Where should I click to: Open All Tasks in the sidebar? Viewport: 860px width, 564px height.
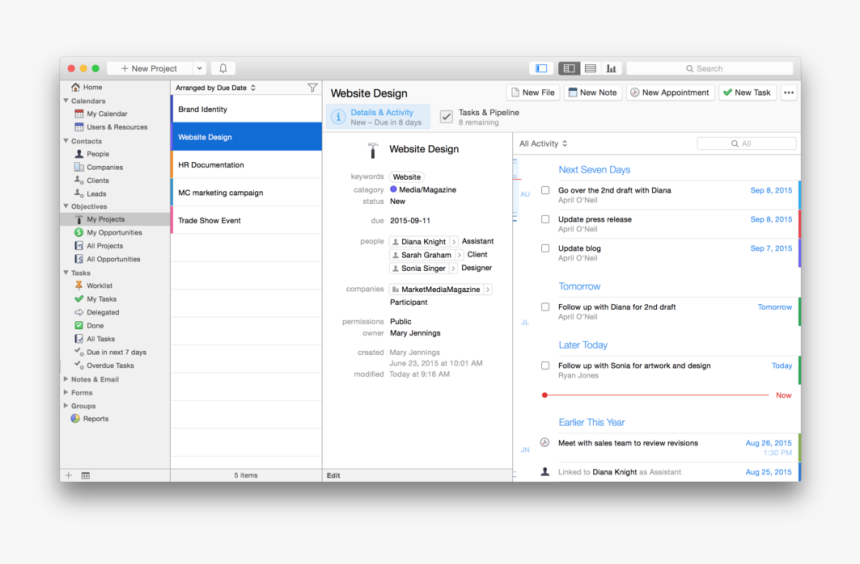(x=95, y=339)
